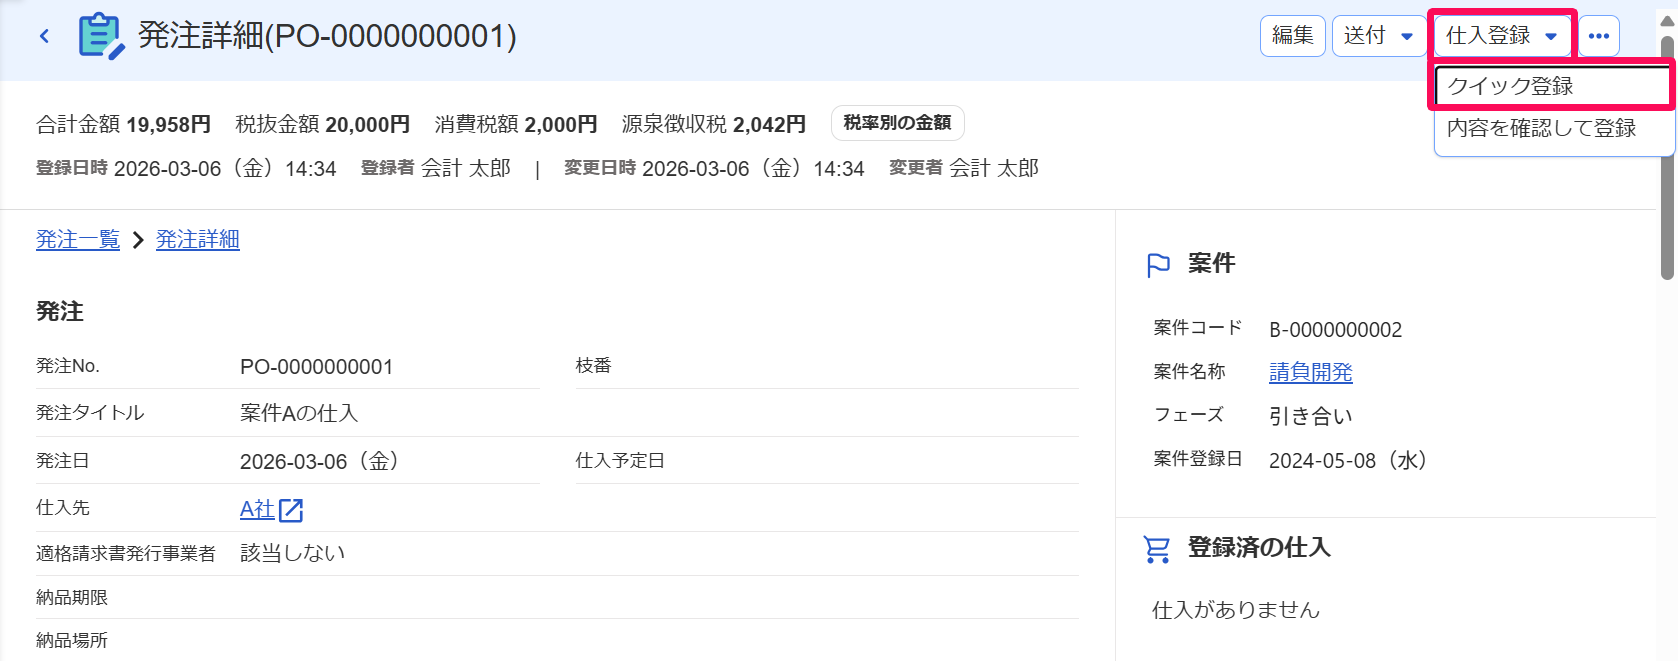Click the 登録済の仕入 section heading
The image size is (1678, 661).
(1259, 548)
